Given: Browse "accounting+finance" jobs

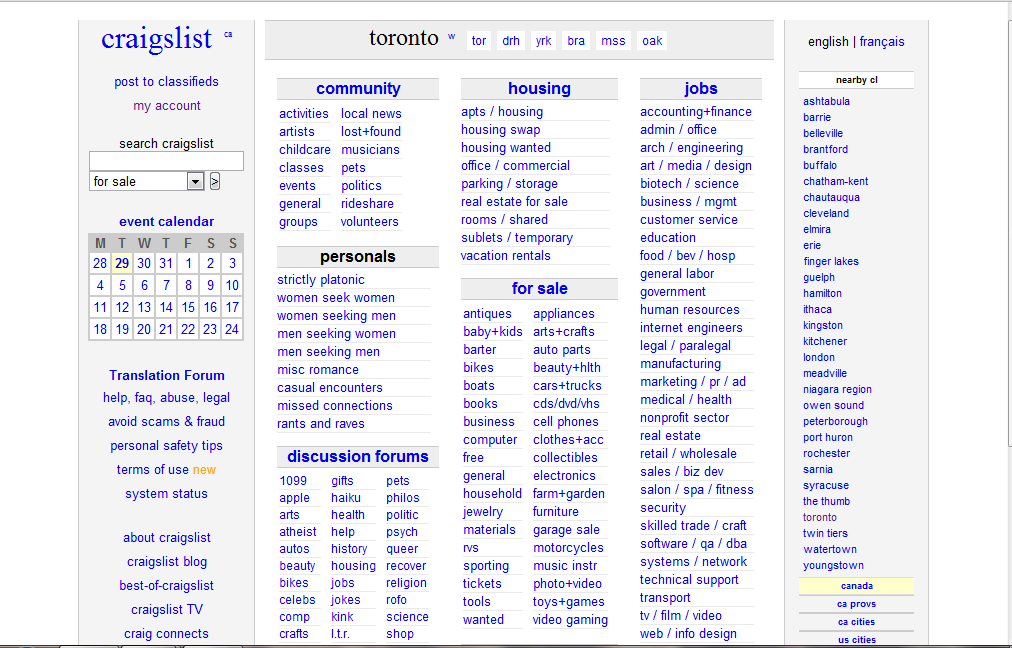Looking at the screenshot, I should pyautogui.click(x=696, y=112).
